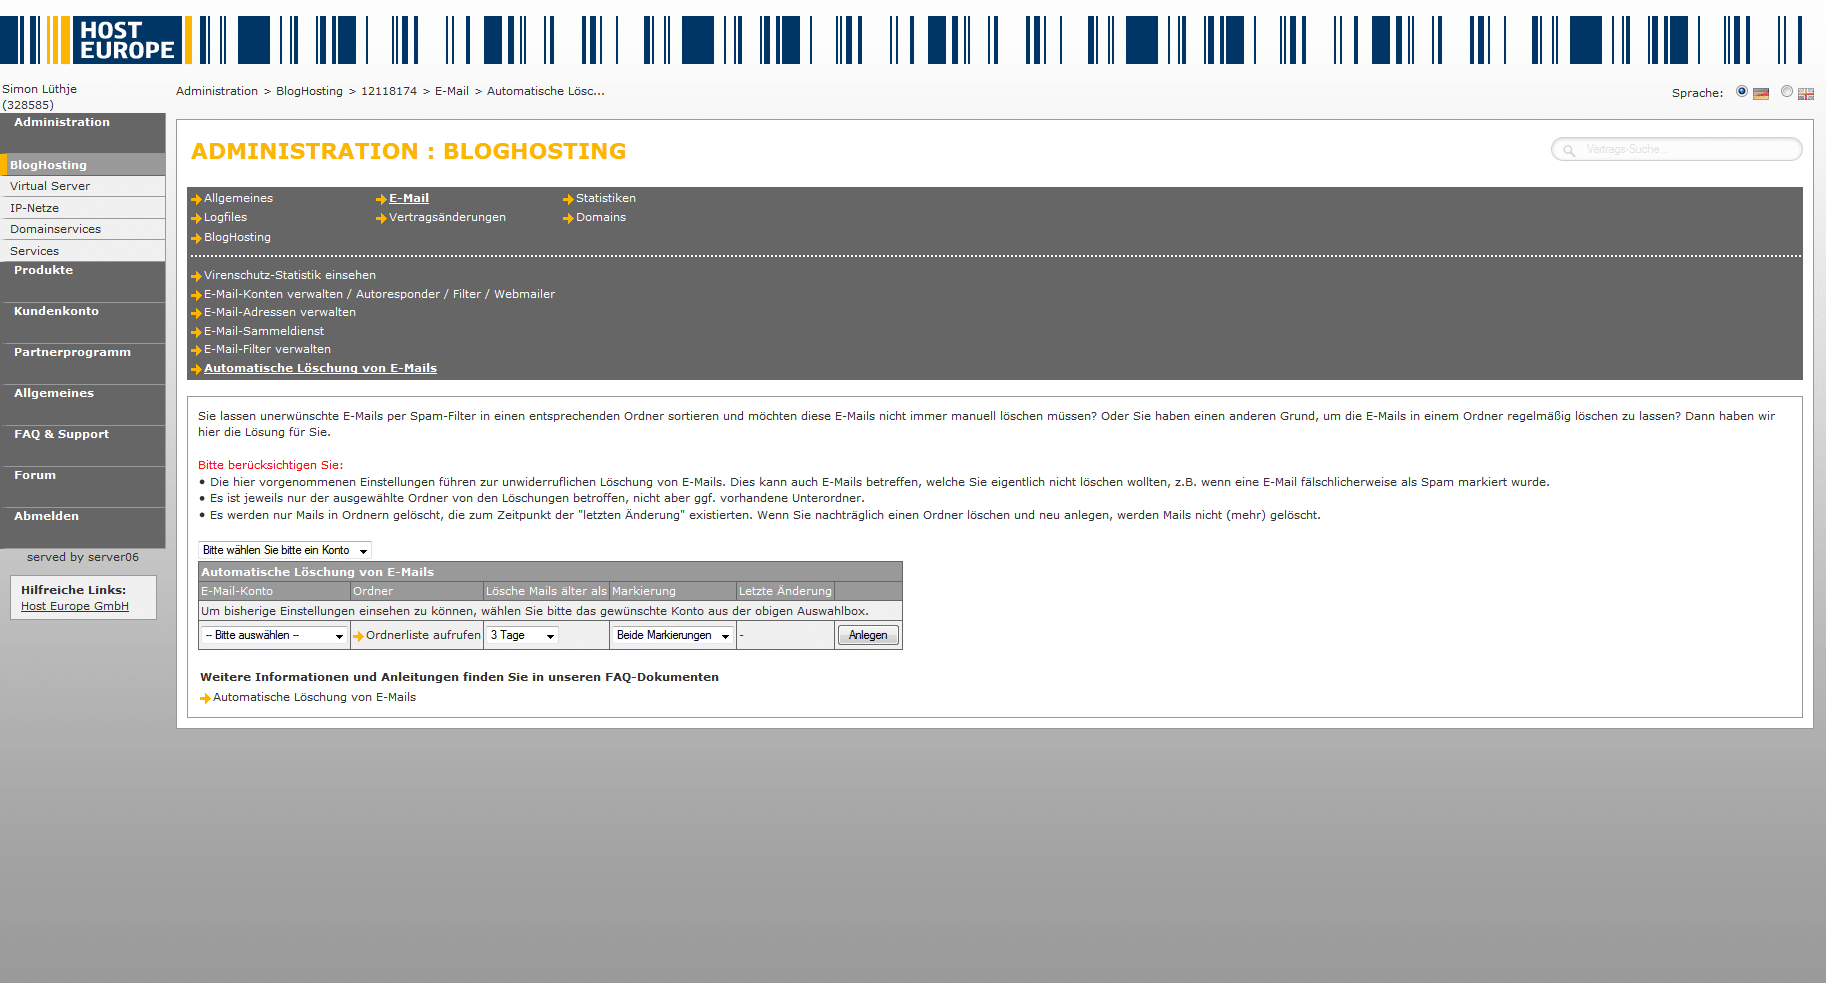1826x983 pixels.
Task: Open the 'Bitte wählen Sie bitte ein Konto' dropdown
Action: tap(285, 550)
